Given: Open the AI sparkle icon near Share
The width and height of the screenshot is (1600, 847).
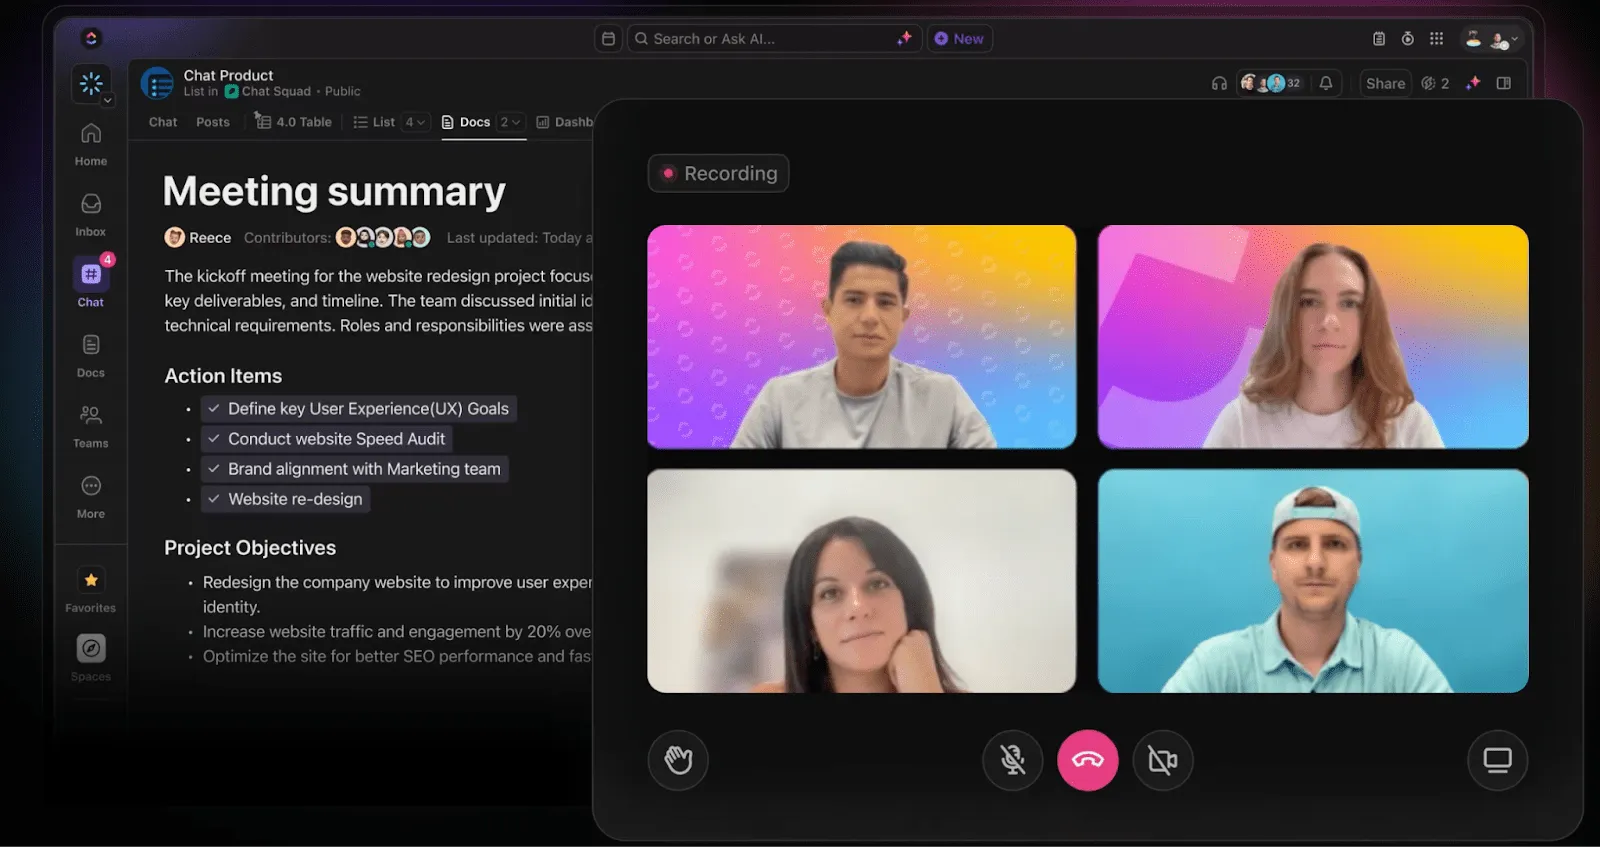Looking at the screenshot, I should [x=1473, y=84].
